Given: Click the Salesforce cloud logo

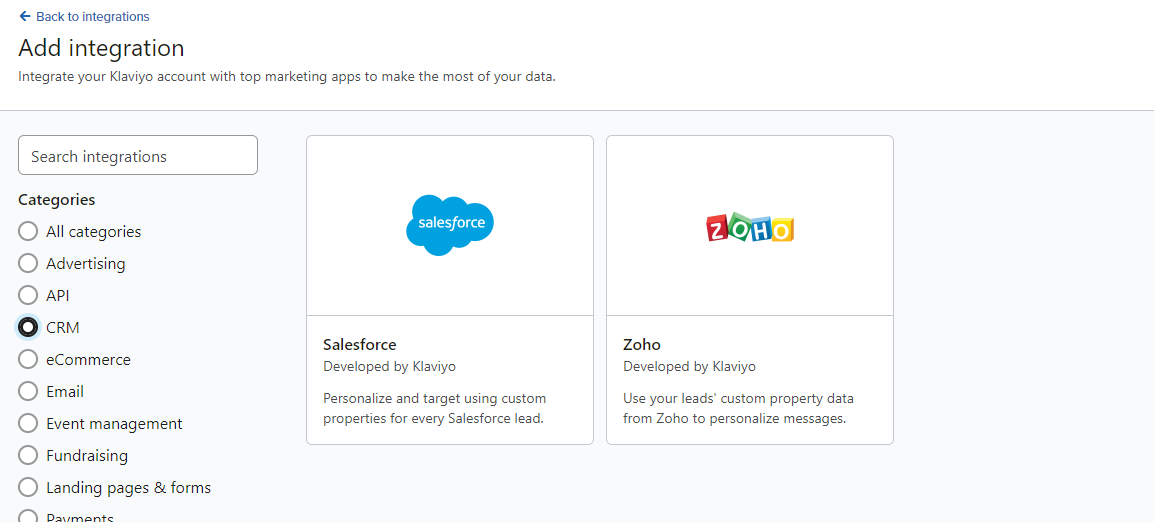Looking at the screenshot, I should (x=450, y=225).
